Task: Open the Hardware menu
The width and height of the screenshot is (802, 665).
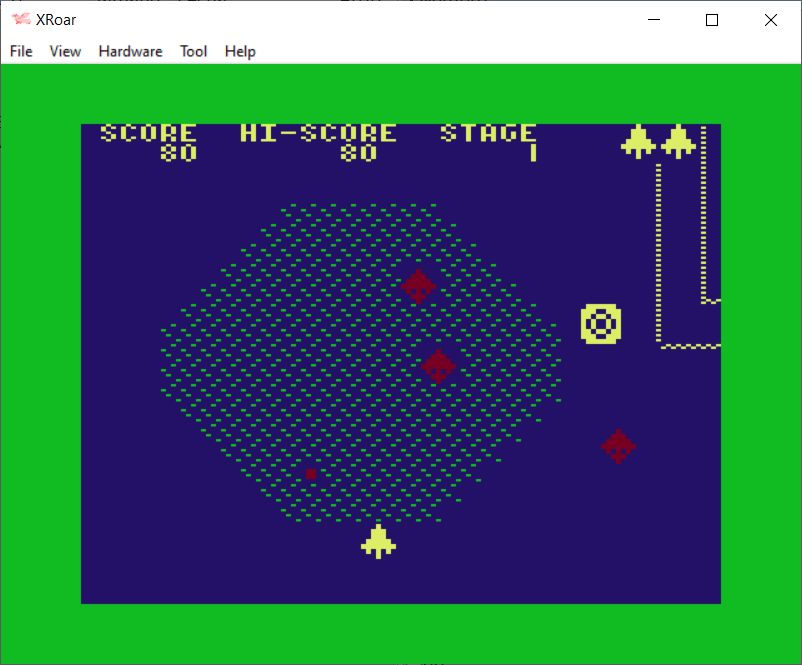Action: (130, 51)
